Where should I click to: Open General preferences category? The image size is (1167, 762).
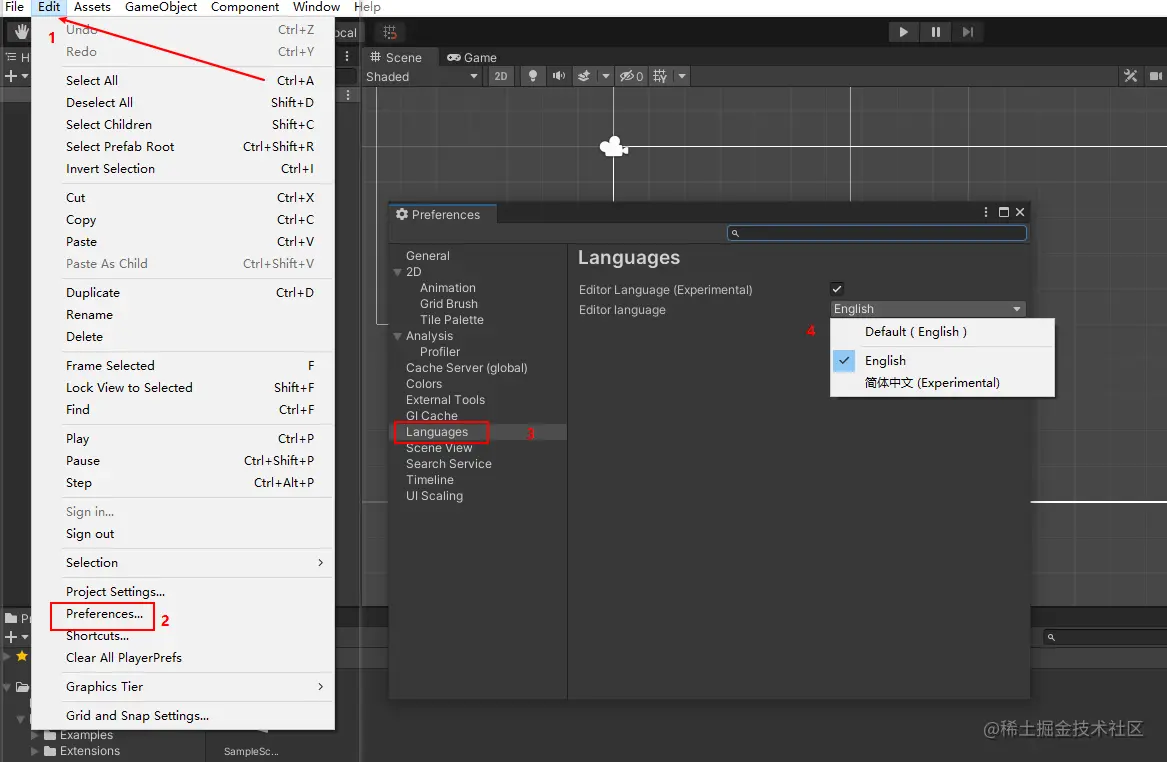tap(427, 256)
